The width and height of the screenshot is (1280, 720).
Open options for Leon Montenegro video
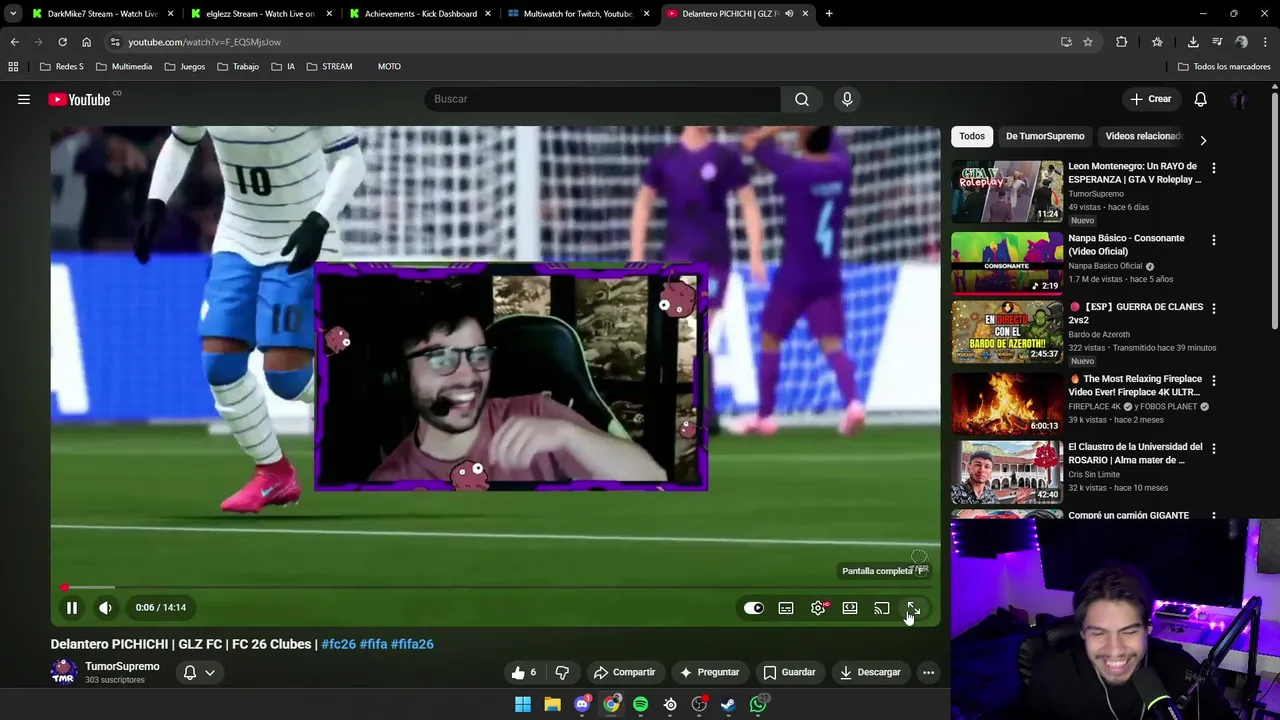(1214, 168)
